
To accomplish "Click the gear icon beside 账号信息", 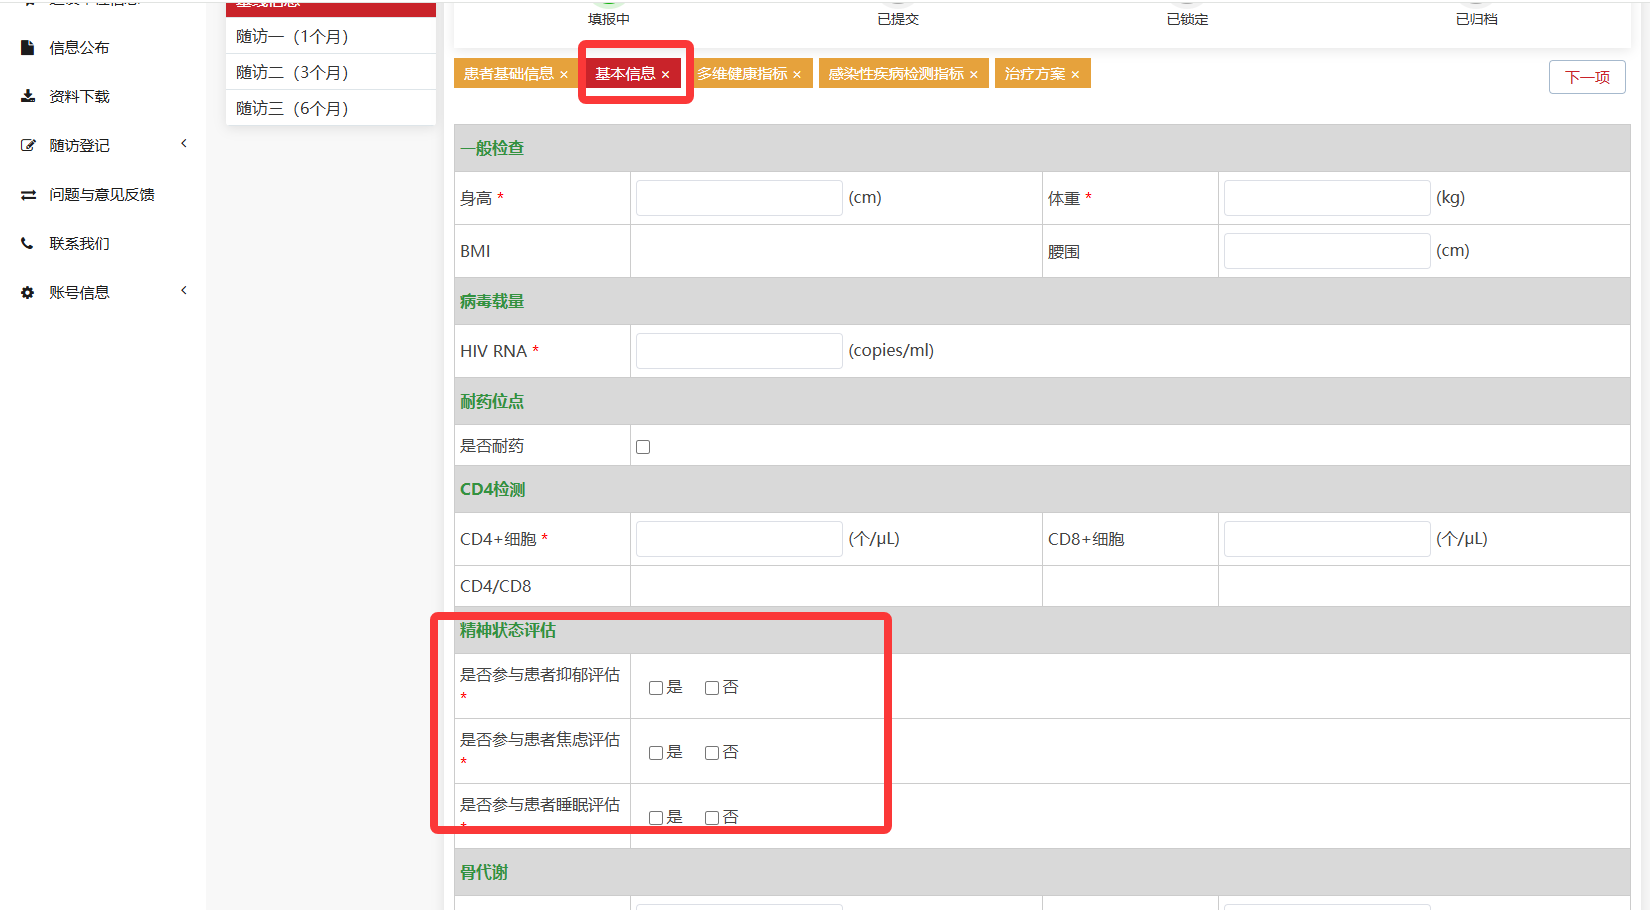I will coord(28,293).
